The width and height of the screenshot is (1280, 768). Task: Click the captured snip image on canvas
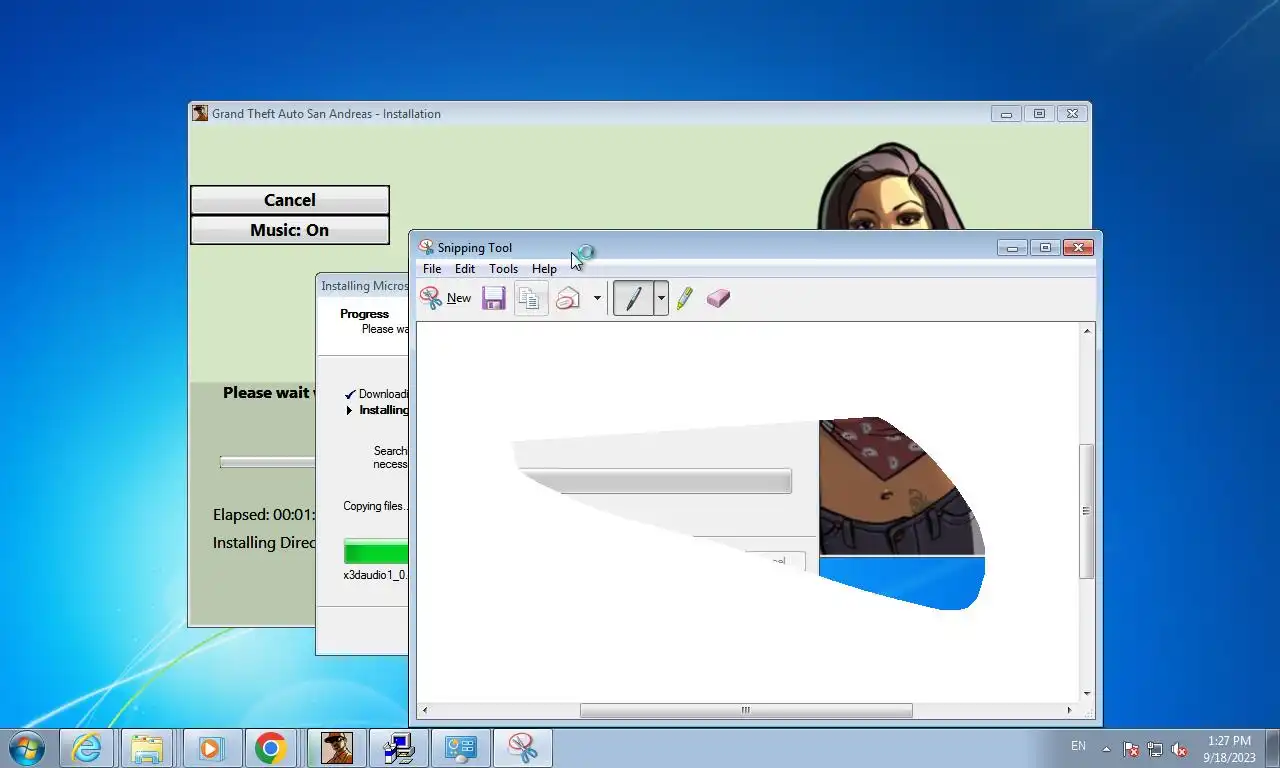pos(748,513)
